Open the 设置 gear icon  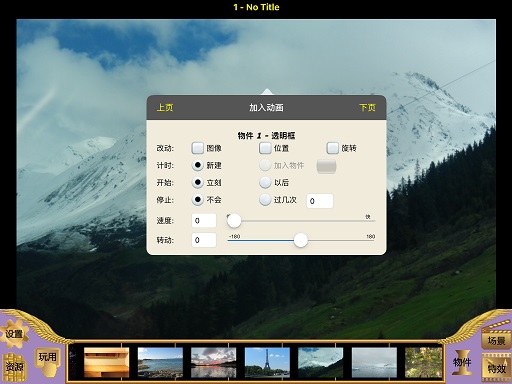click(14, 333)
